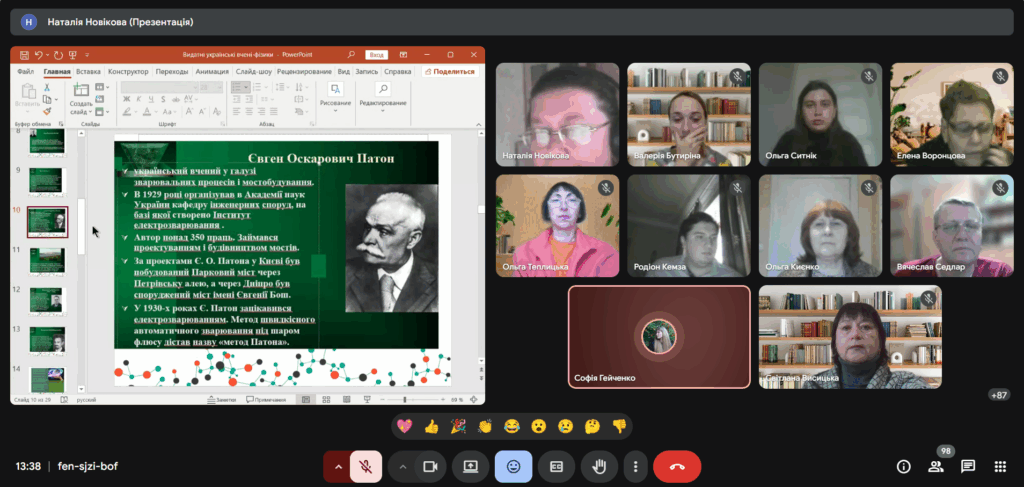Send the thumbs up reaction

pyautogui.click(x=432, y=426)
